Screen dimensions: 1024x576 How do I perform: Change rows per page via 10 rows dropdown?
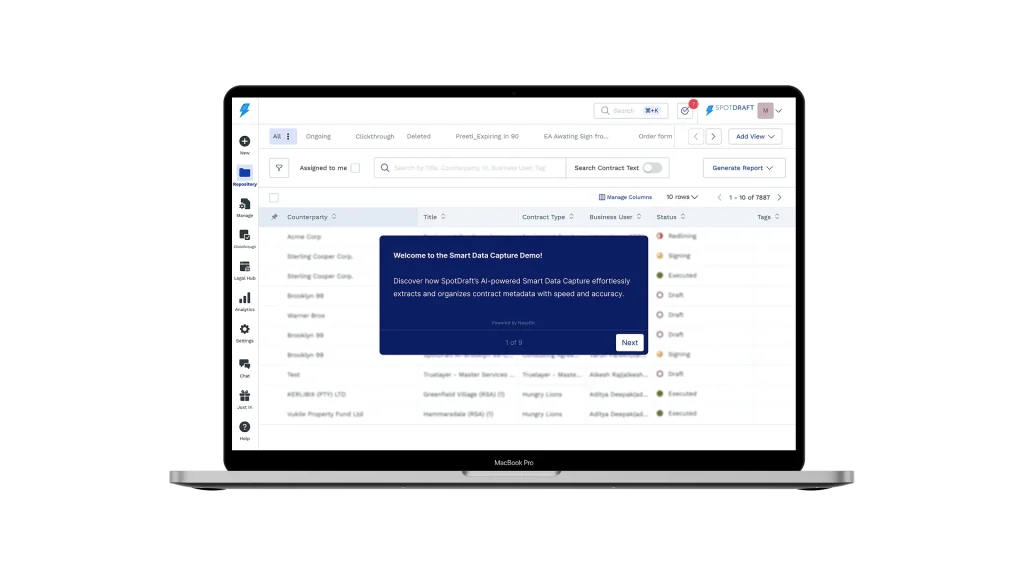pos(682,197)
